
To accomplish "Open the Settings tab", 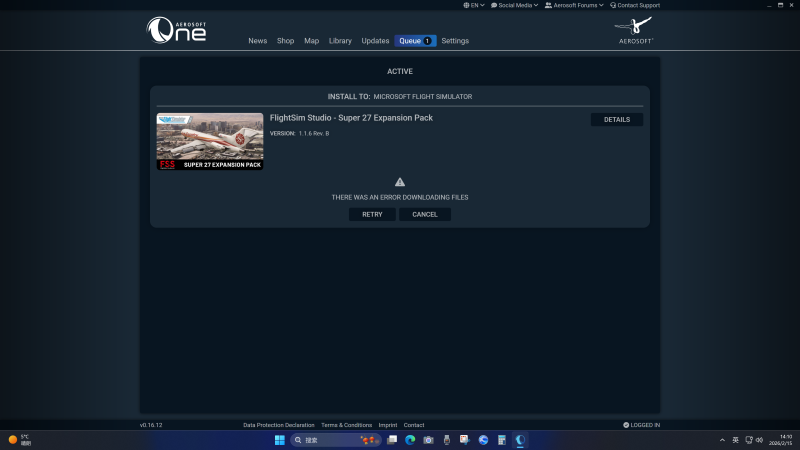I will pyautogui.click(x=455, y=41).
